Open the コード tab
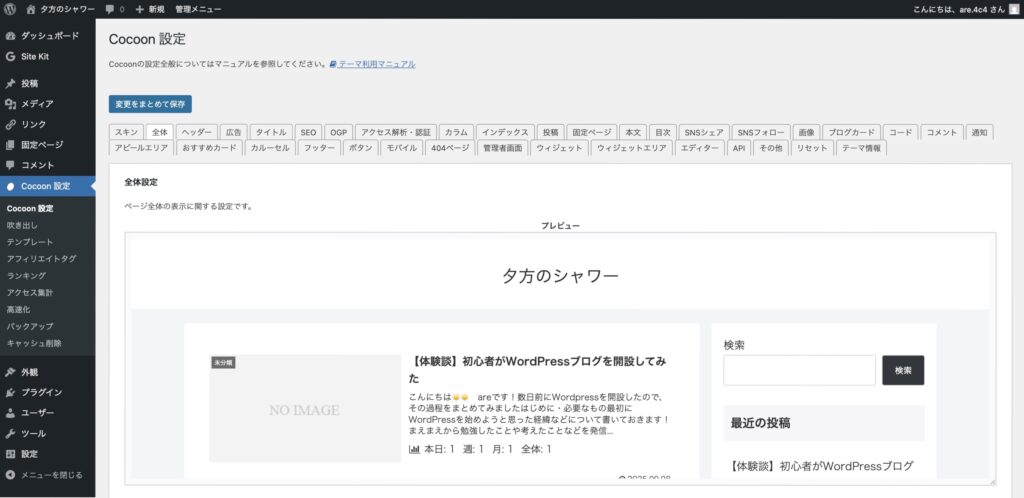Viewport: 1024px width, 498px height. click(x=901, y=132)
